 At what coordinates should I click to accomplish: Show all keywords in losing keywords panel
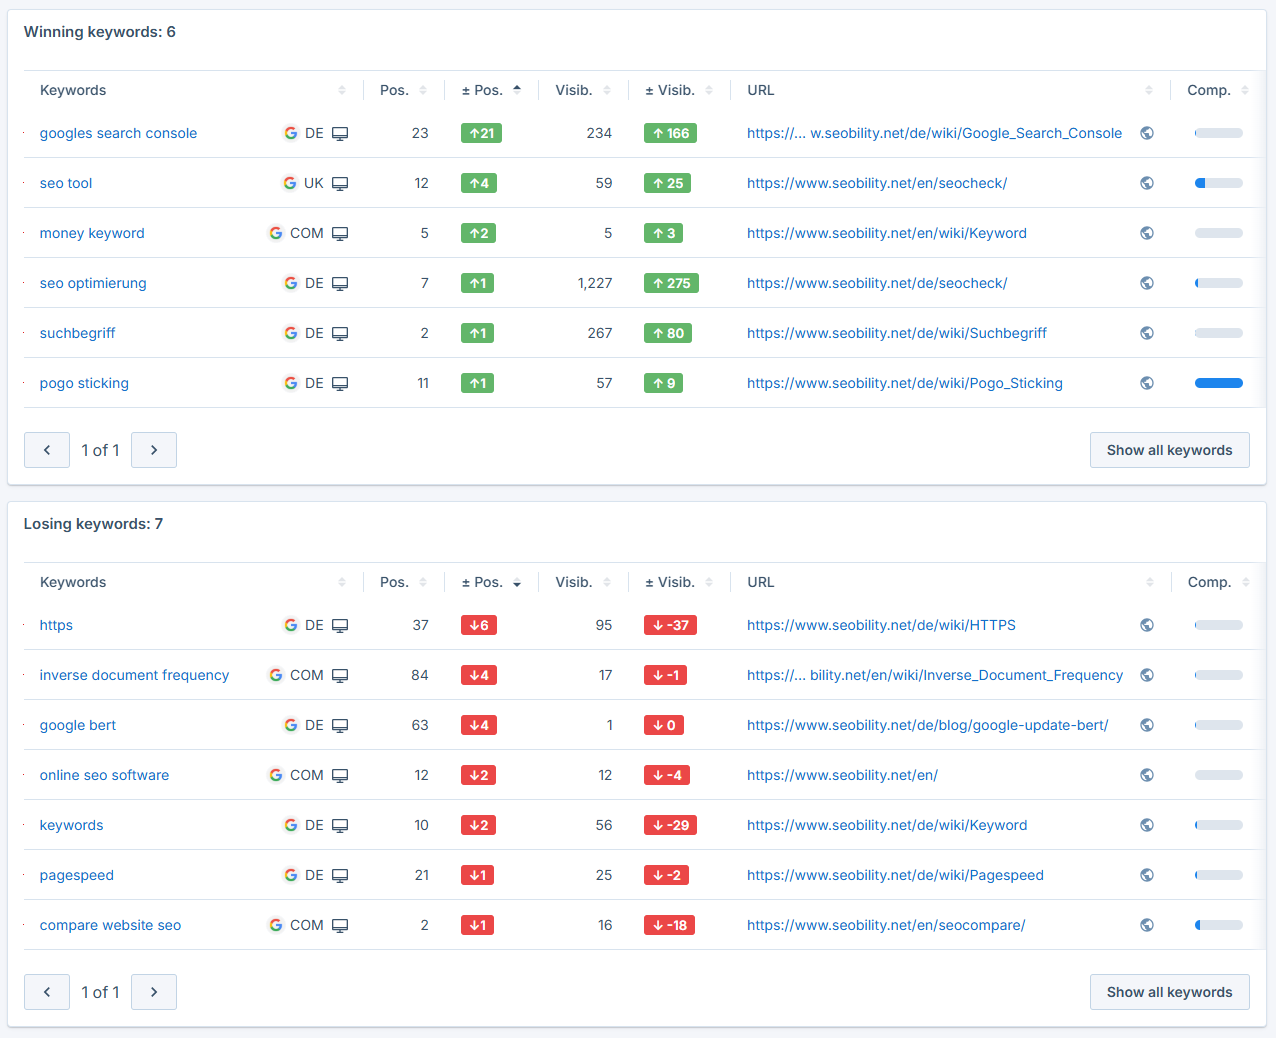point(1169,992)
